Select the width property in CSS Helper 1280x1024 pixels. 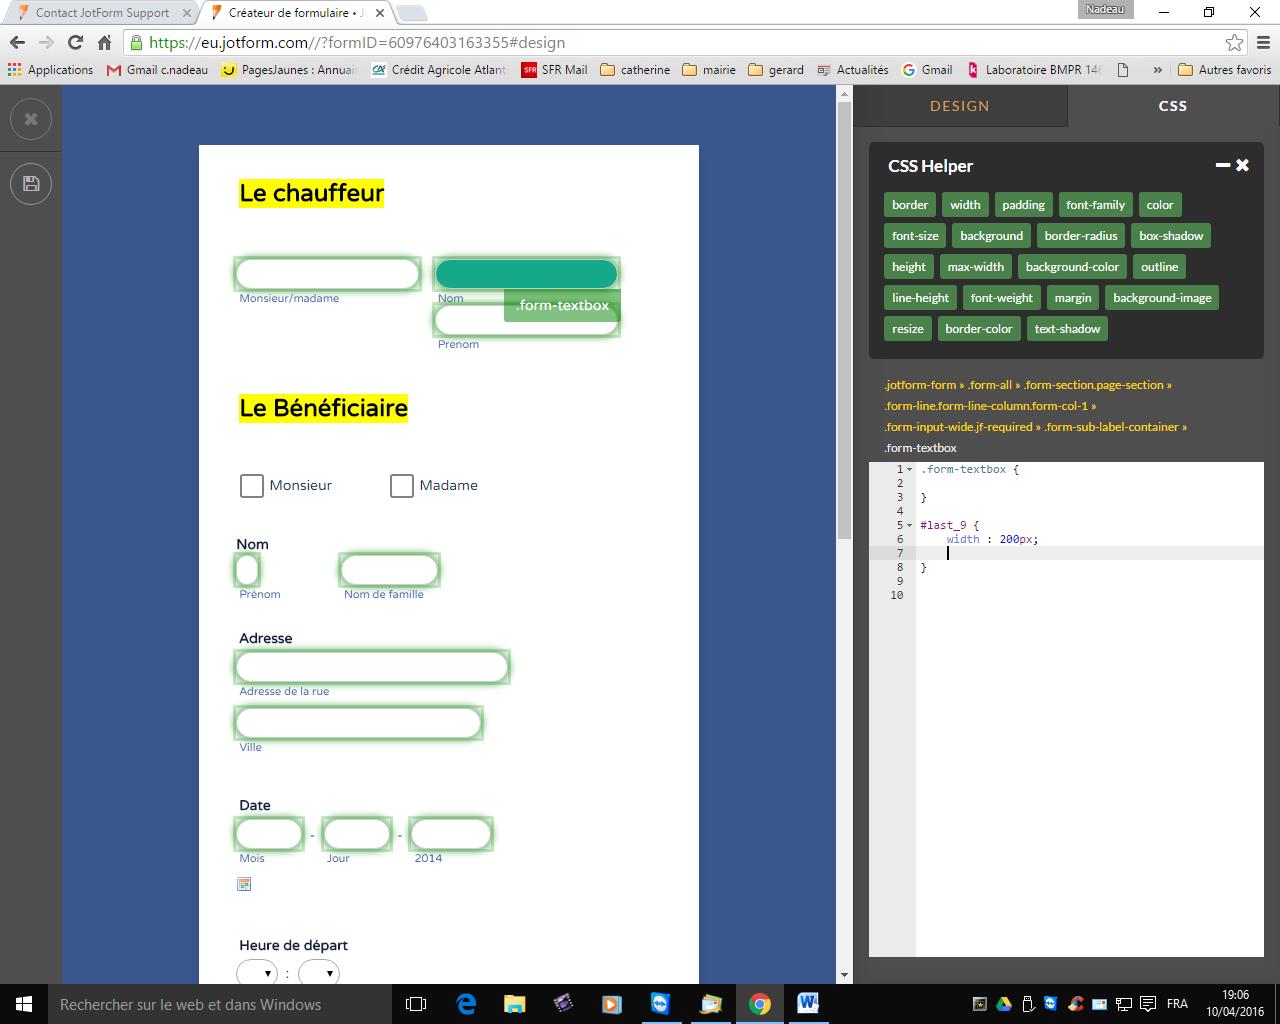point(964,204)
